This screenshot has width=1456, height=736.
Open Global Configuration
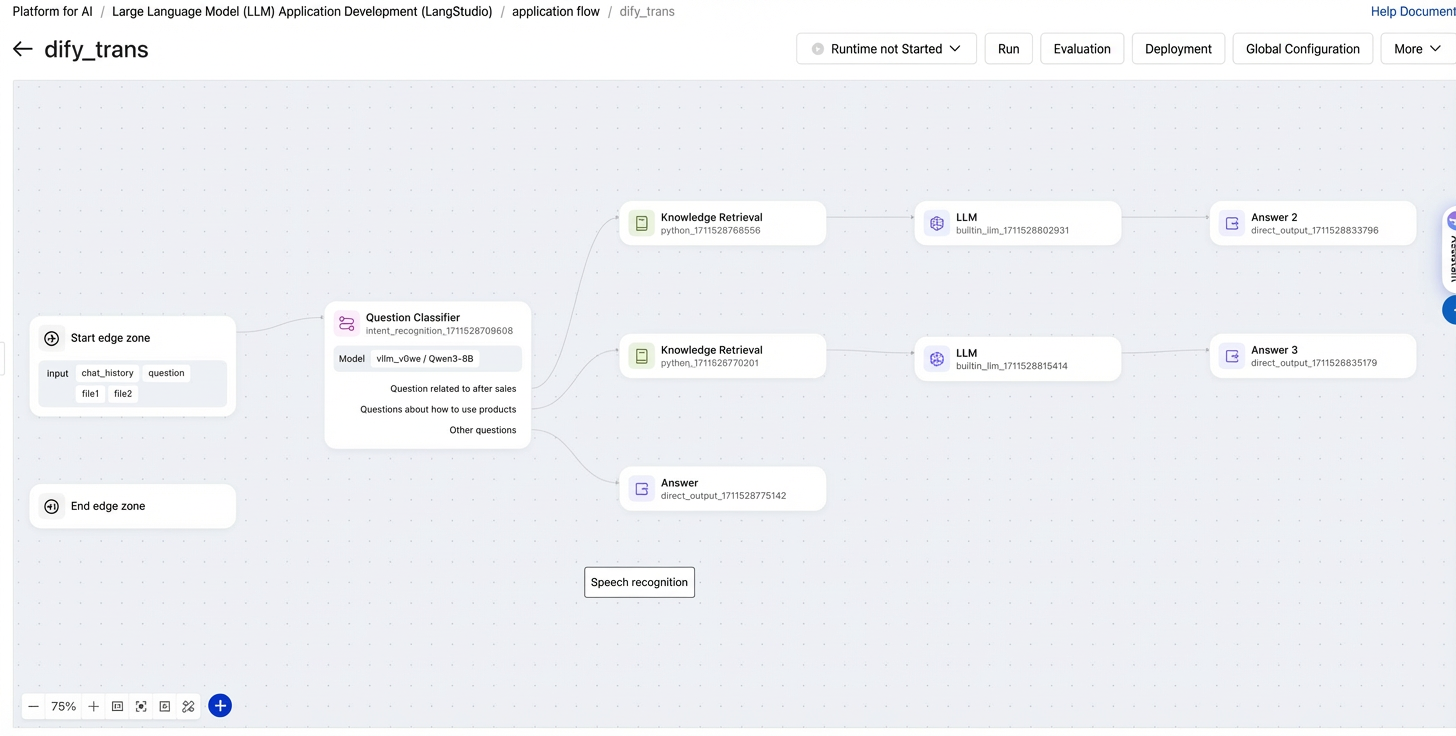(1303, 49)
